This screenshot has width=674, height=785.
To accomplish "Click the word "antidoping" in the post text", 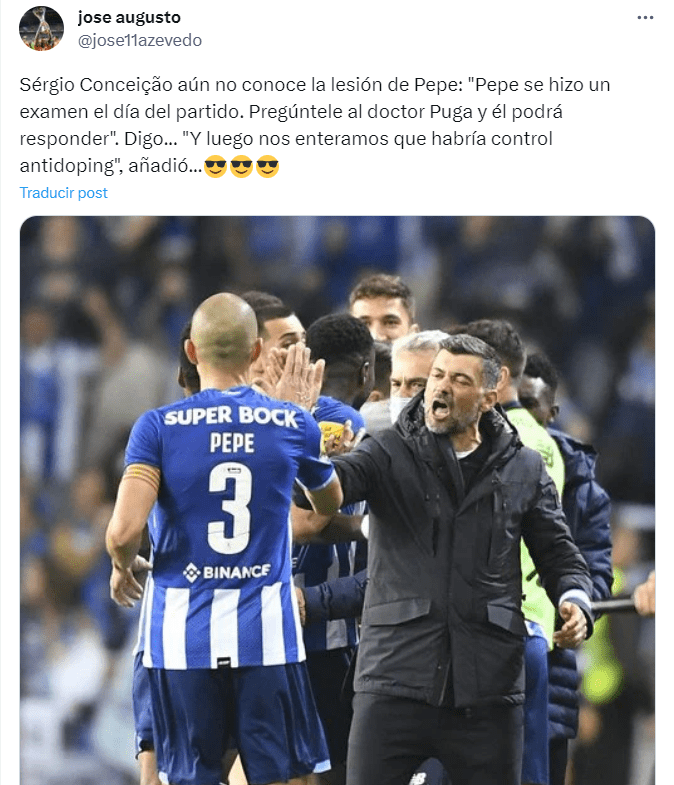I will point(70,166).
